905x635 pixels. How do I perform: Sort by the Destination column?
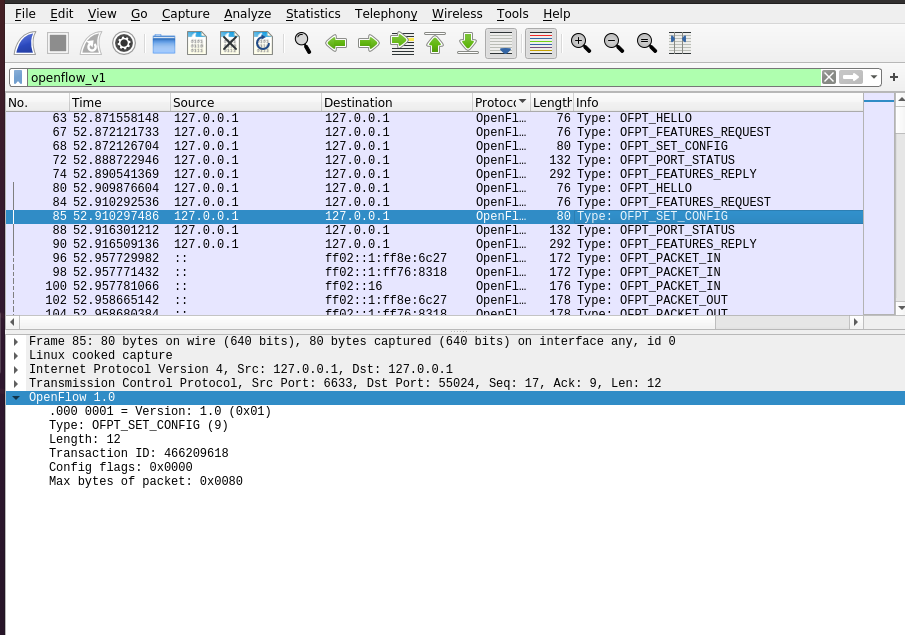coord(397,103)
